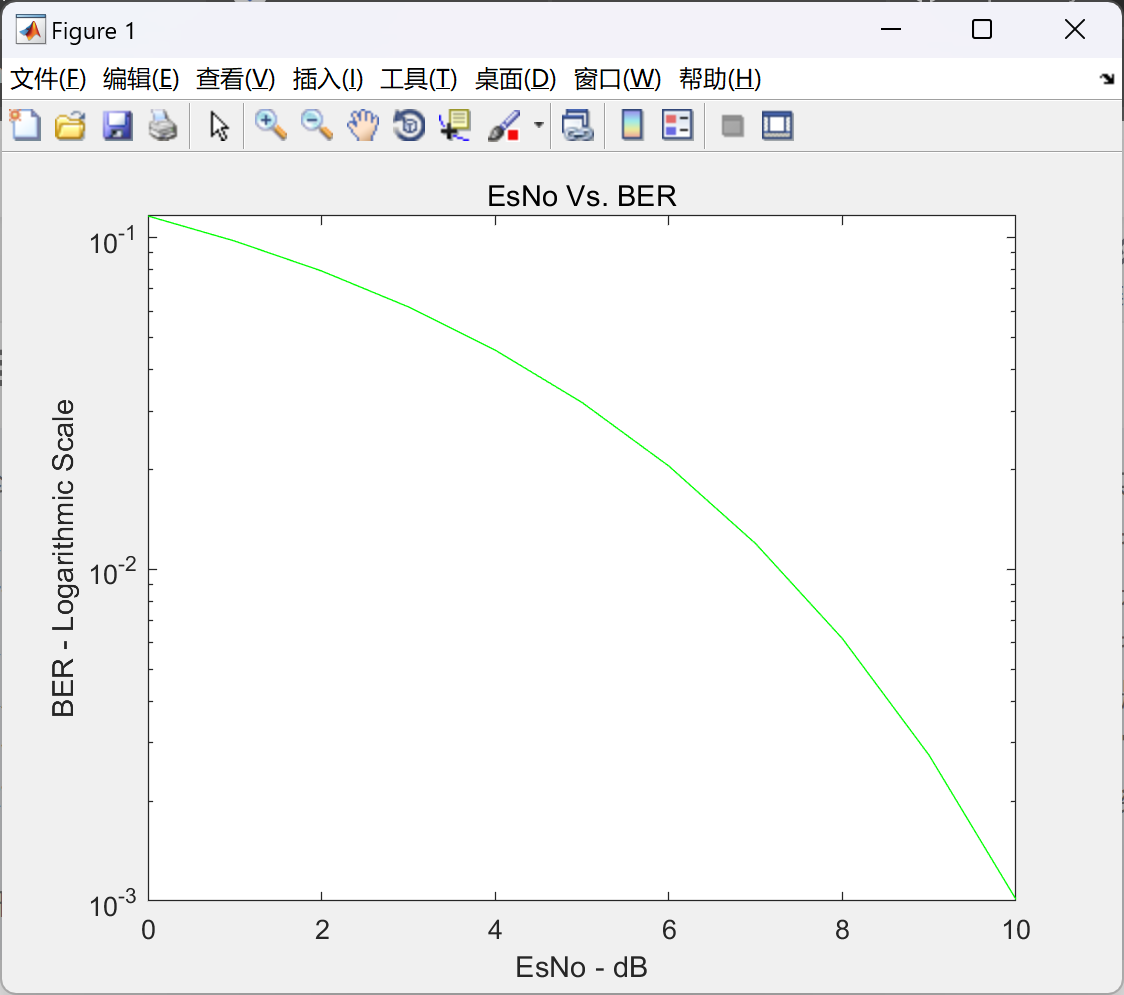Screen dimensions: 1124x995
Task: Activate the Data Cursor tool
Action: click(454, 125)
